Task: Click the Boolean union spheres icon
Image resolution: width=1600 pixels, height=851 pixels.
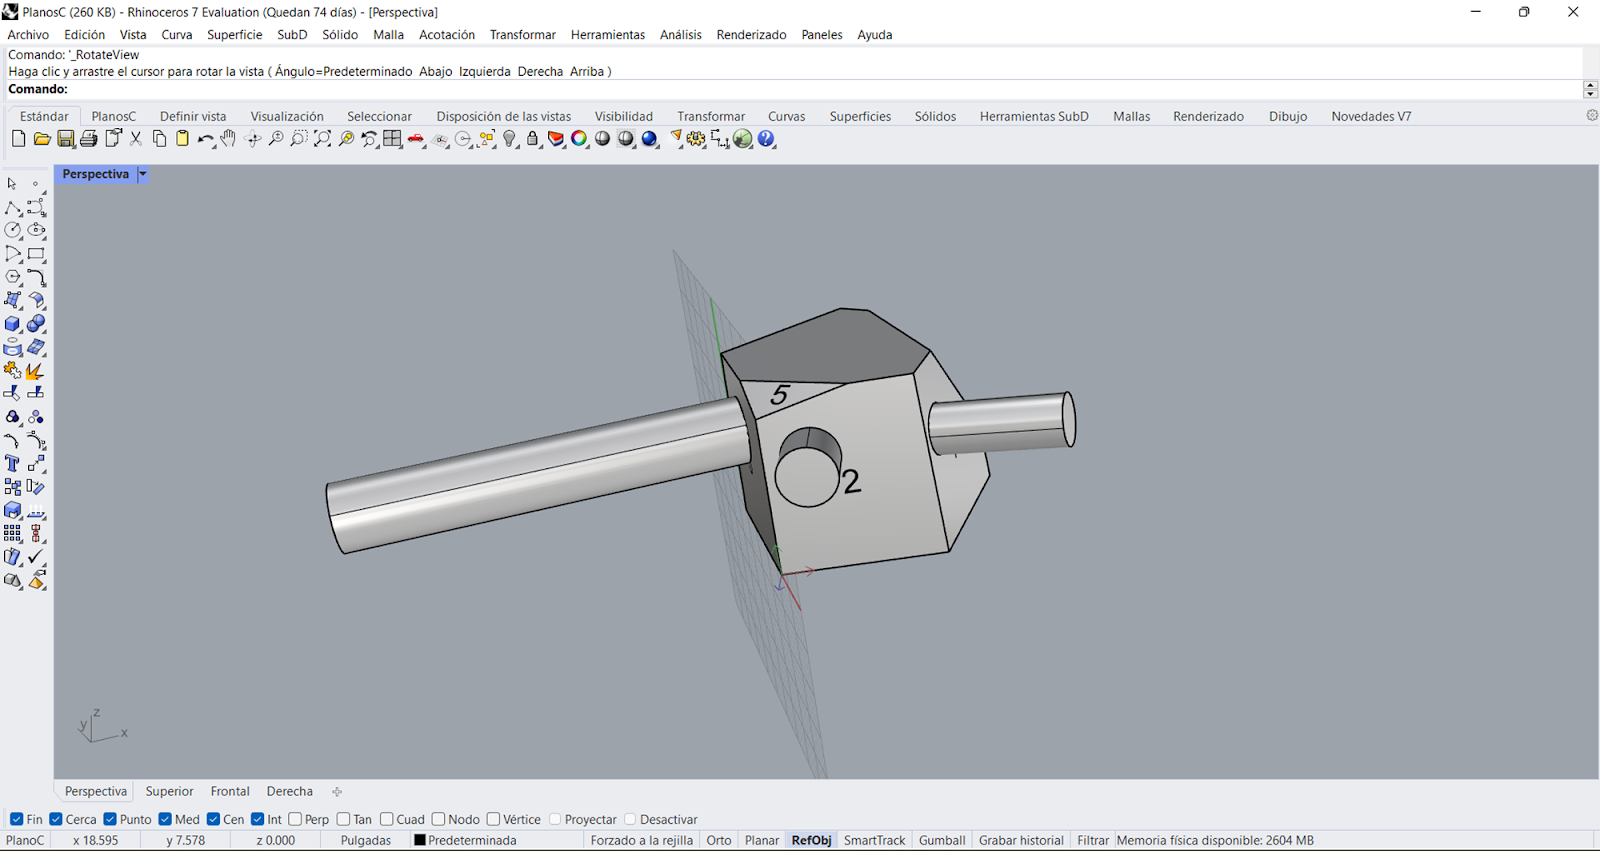Action: (37, 324)
